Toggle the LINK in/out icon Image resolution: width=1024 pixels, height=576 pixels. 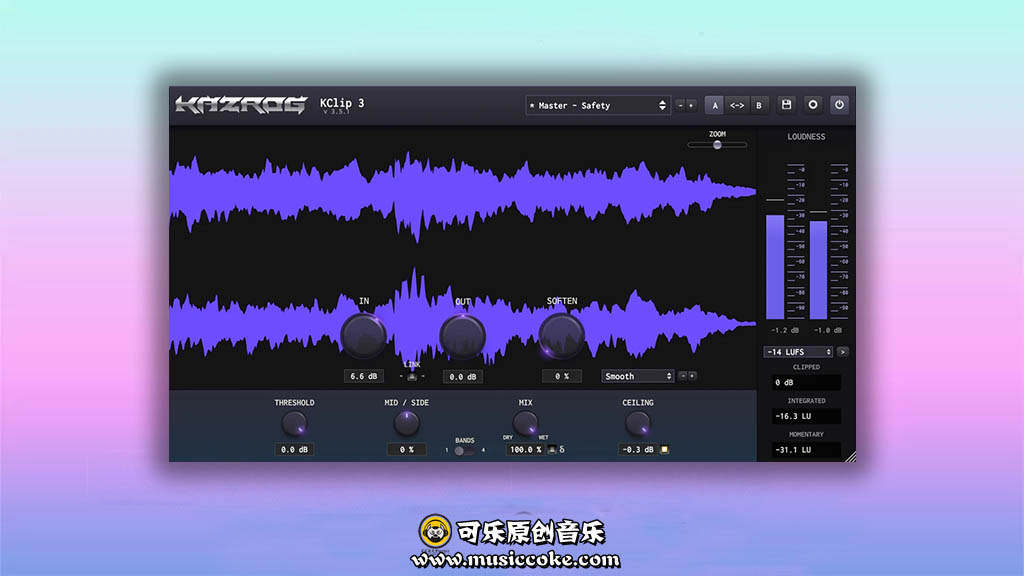412,377
